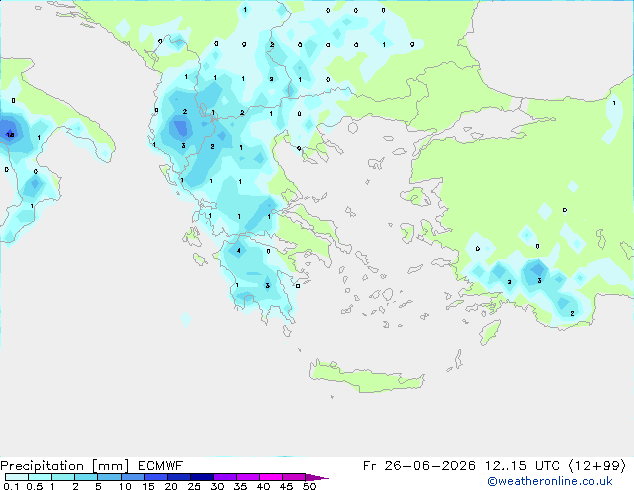Click the "50" legend scale label
This screenshot has height=490, width=634.
click(309, 486)
